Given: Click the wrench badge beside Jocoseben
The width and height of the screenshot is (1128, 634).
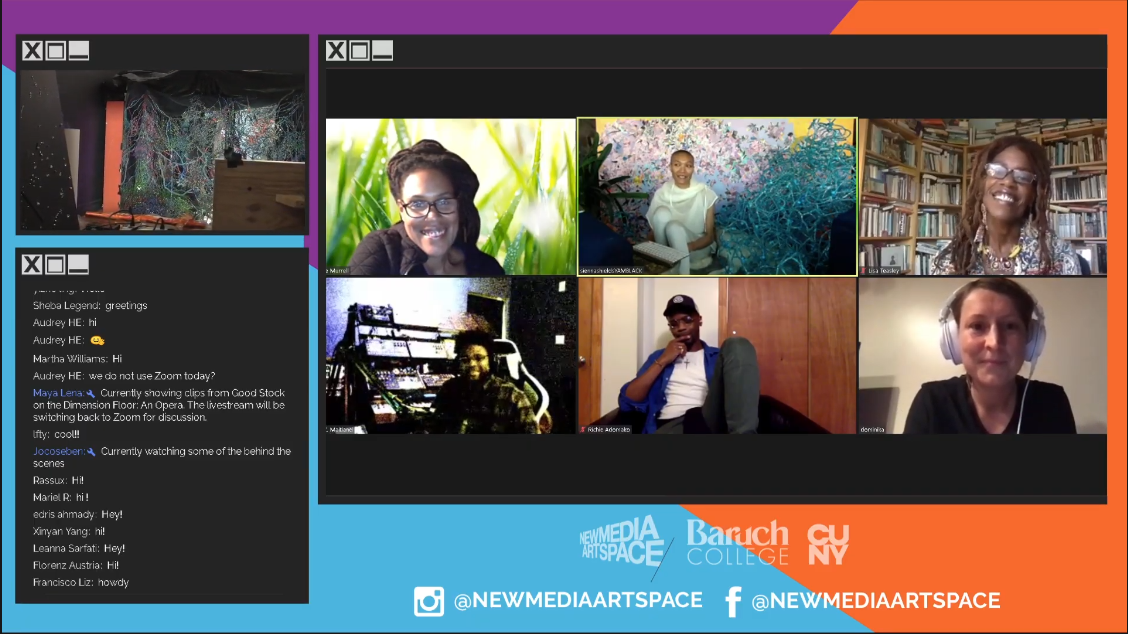Looking at the screenshot, I should pos(91,452).
